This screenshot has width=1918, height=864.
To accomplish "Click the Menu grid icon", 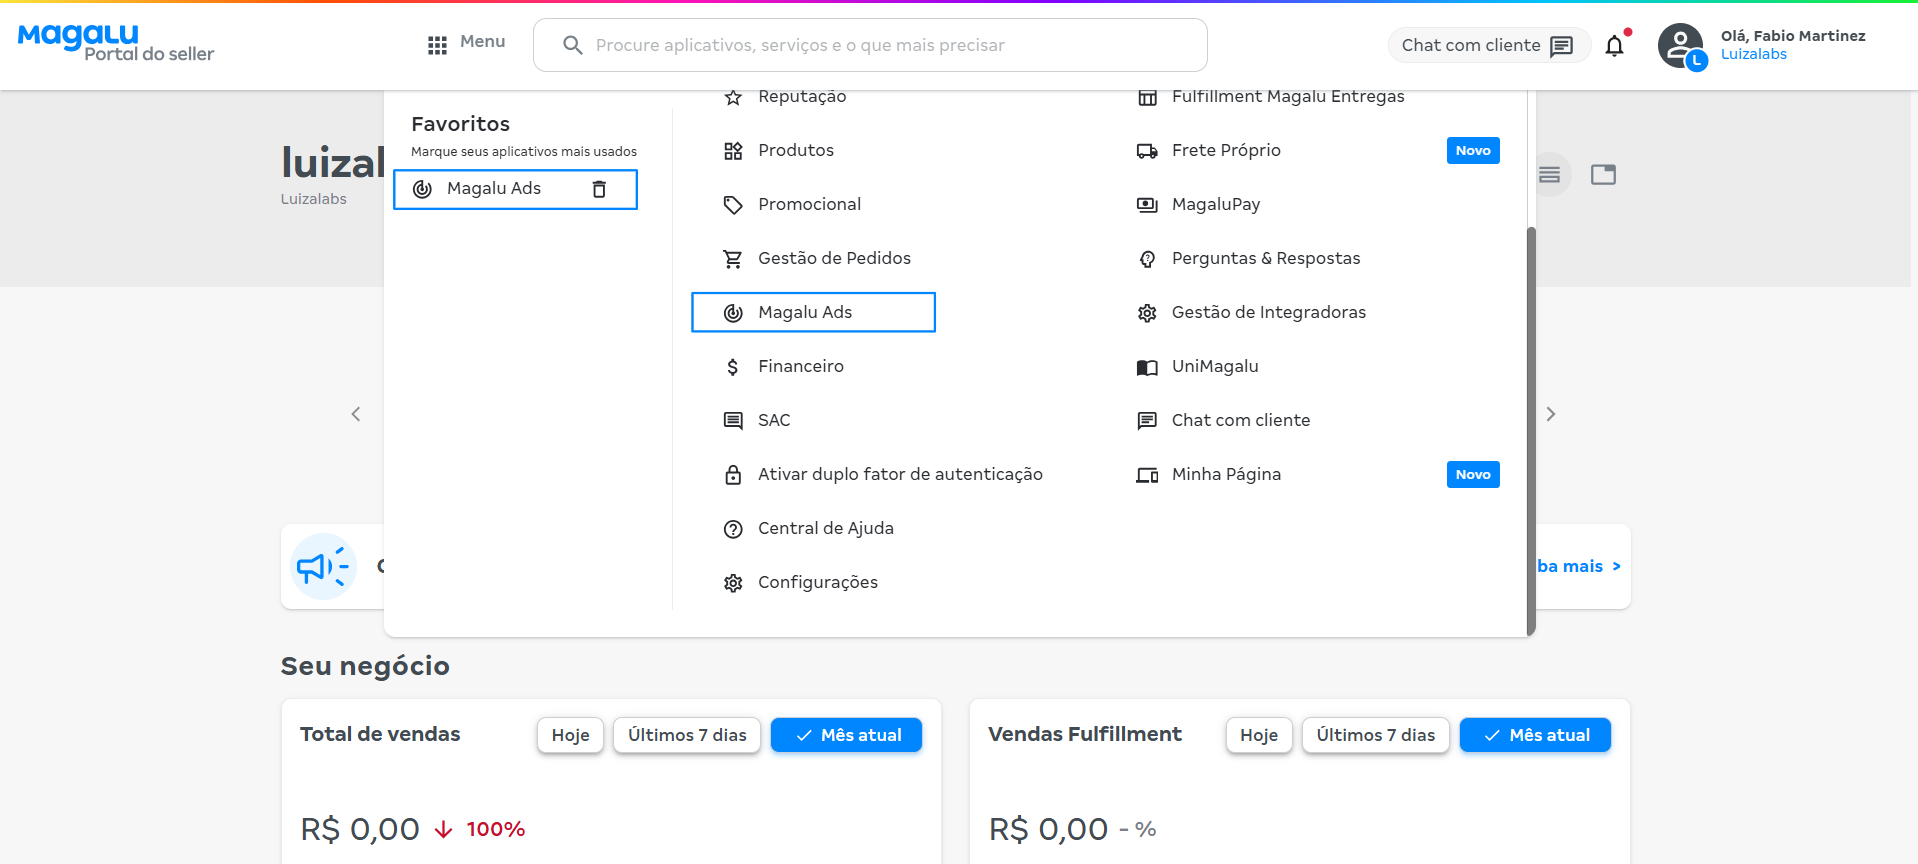I will (437, 44).
